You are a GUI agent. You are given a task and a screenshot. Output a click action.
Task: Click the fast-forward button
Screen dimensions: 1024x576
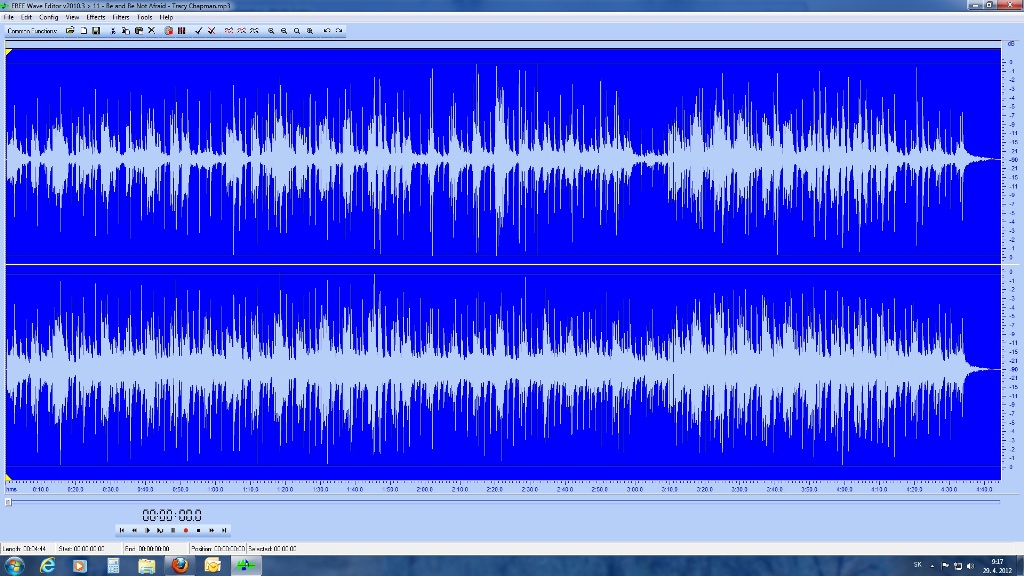click(212, 530)
